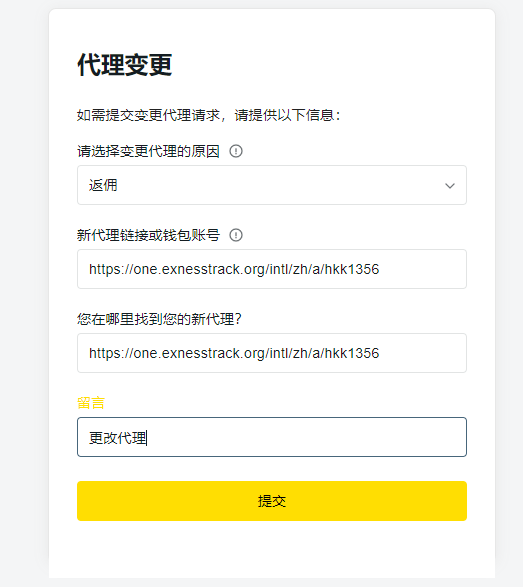Screen dimensions: 523x587
Task: Click empty area right of 更改代理 in 留言
Action: point(305,437)
